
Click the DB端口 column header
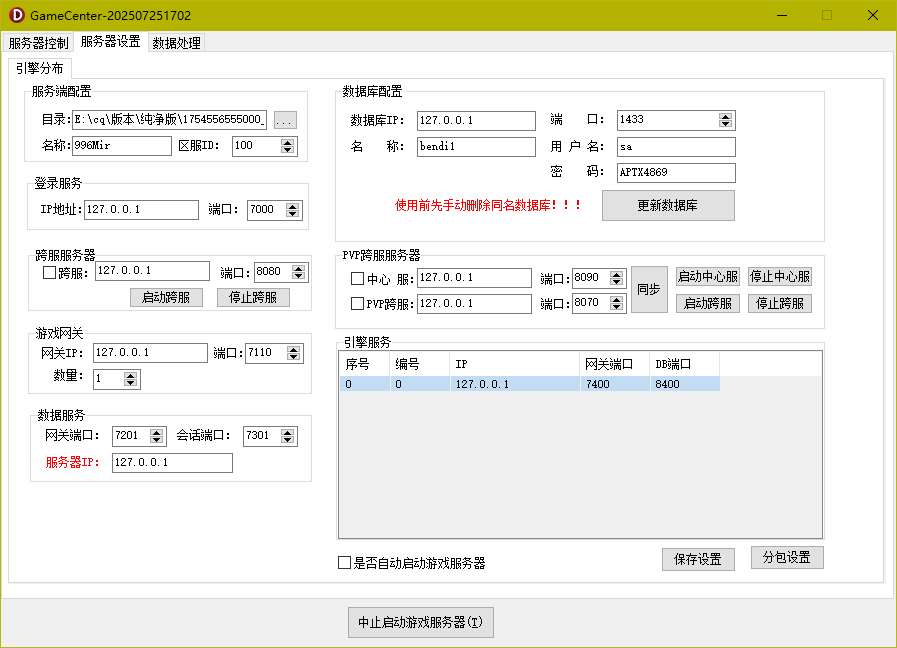[x=684, y=364]
